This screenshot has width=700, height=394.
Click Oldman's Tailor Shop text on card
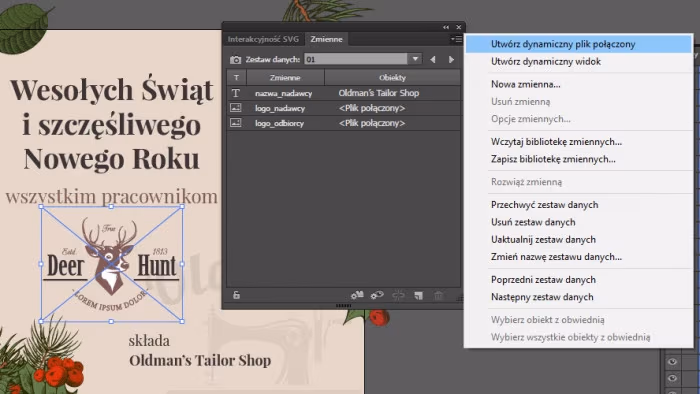[200, 361]
